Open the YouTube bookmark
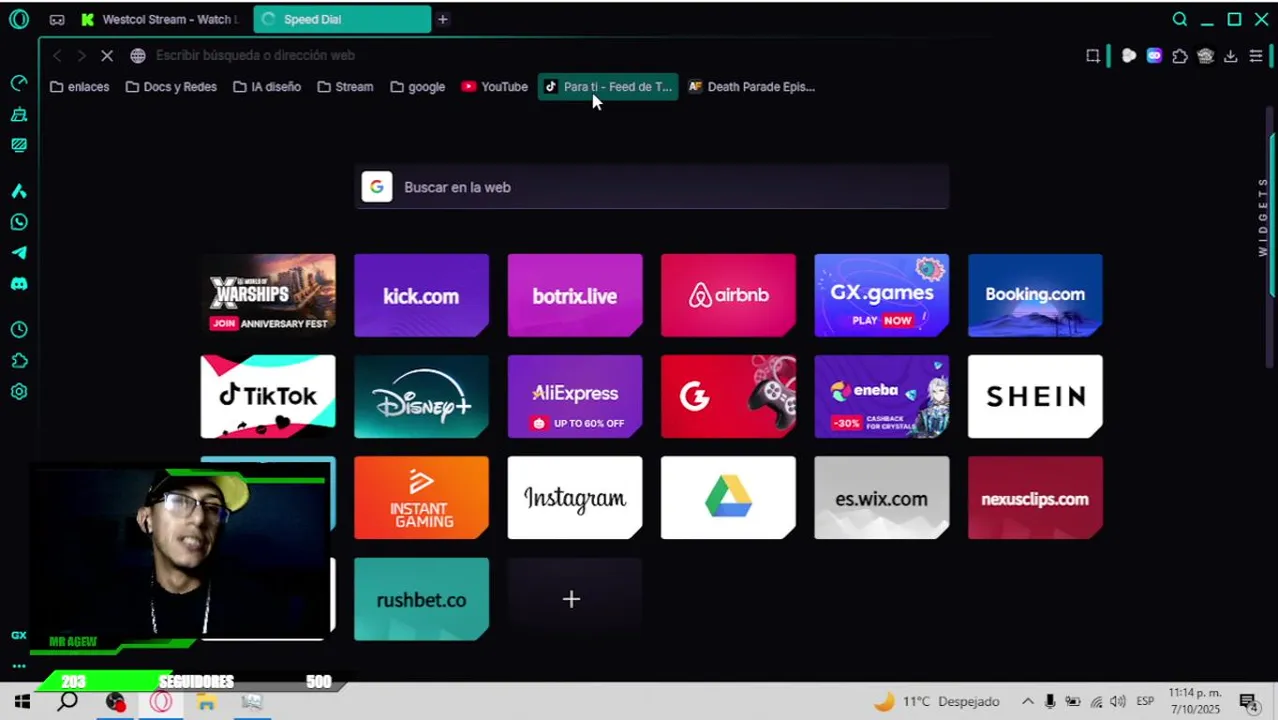This screenshot has width=1278, height=720. click(x=495, y=87)
